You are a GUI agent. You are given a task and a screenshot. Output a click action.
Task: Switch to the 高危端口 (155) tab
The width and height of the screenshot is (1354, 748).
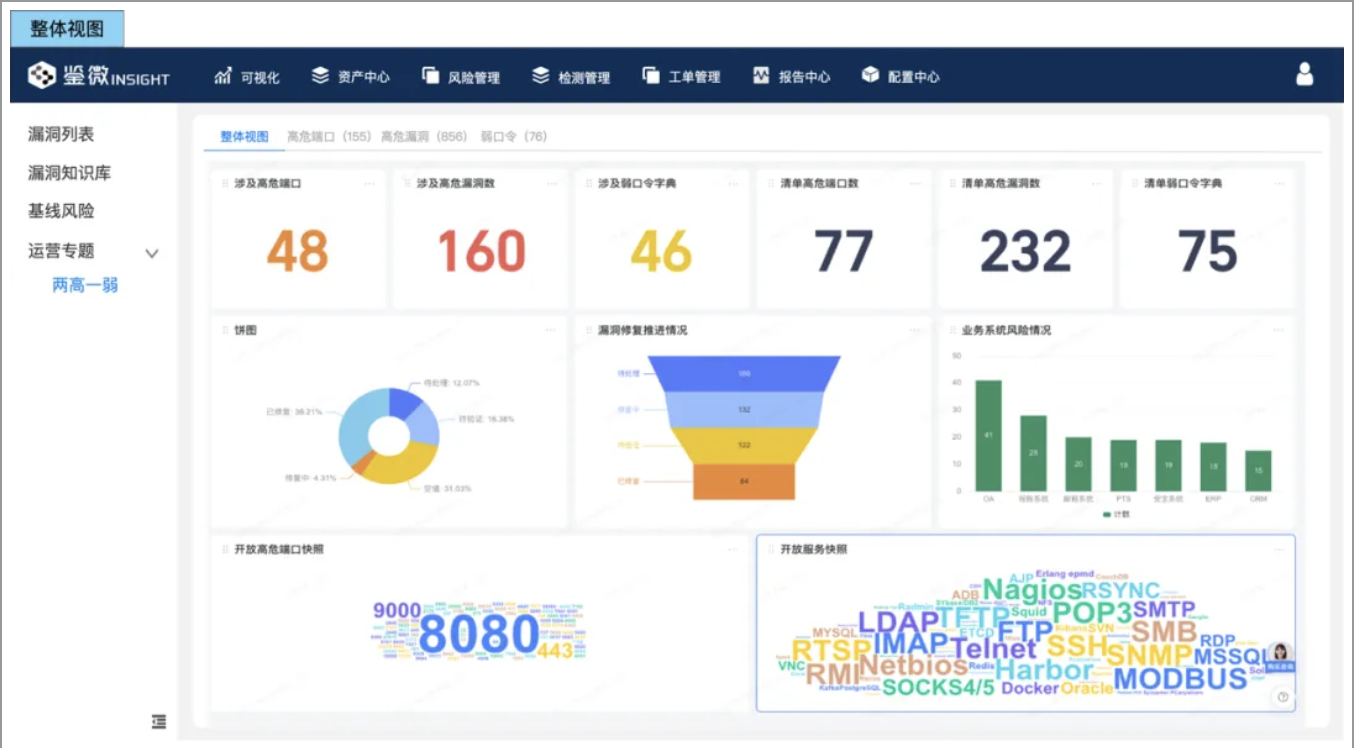coord(328,137)
